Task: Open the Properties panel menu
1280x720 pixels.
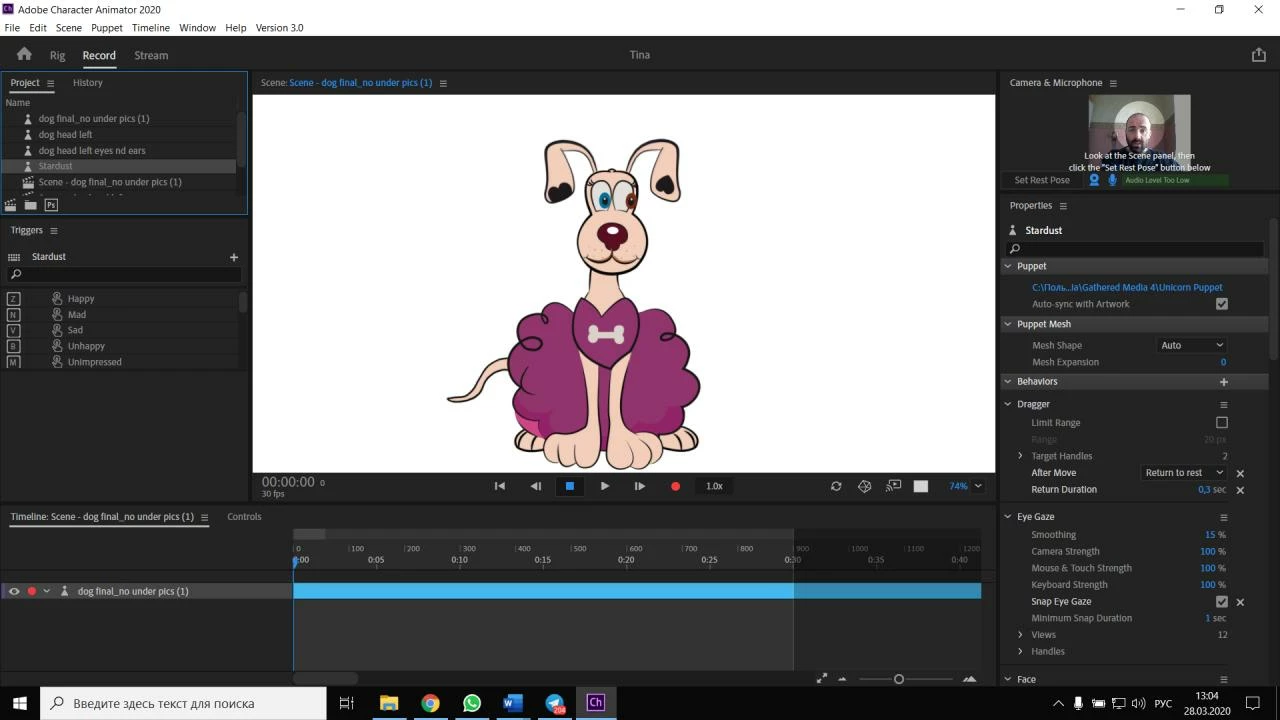Action: tap(1063, 206)
